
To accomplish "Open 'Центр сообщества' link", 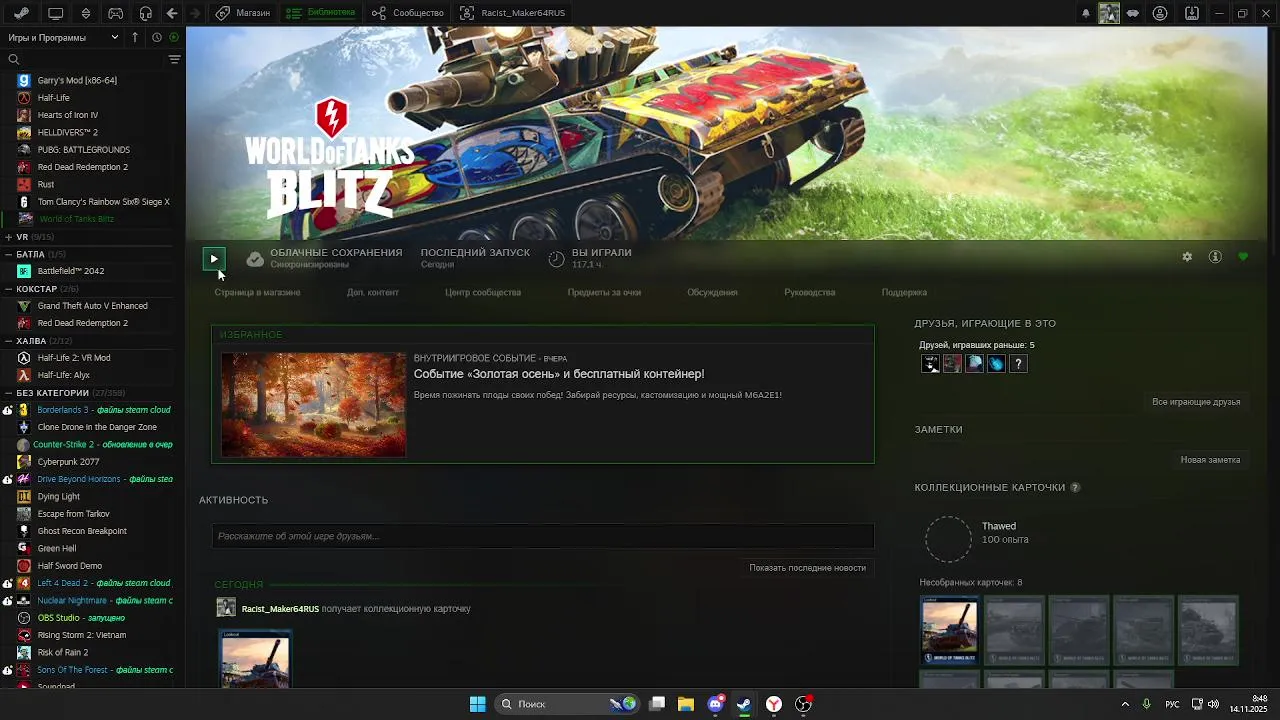I will [x=483, y=292].
